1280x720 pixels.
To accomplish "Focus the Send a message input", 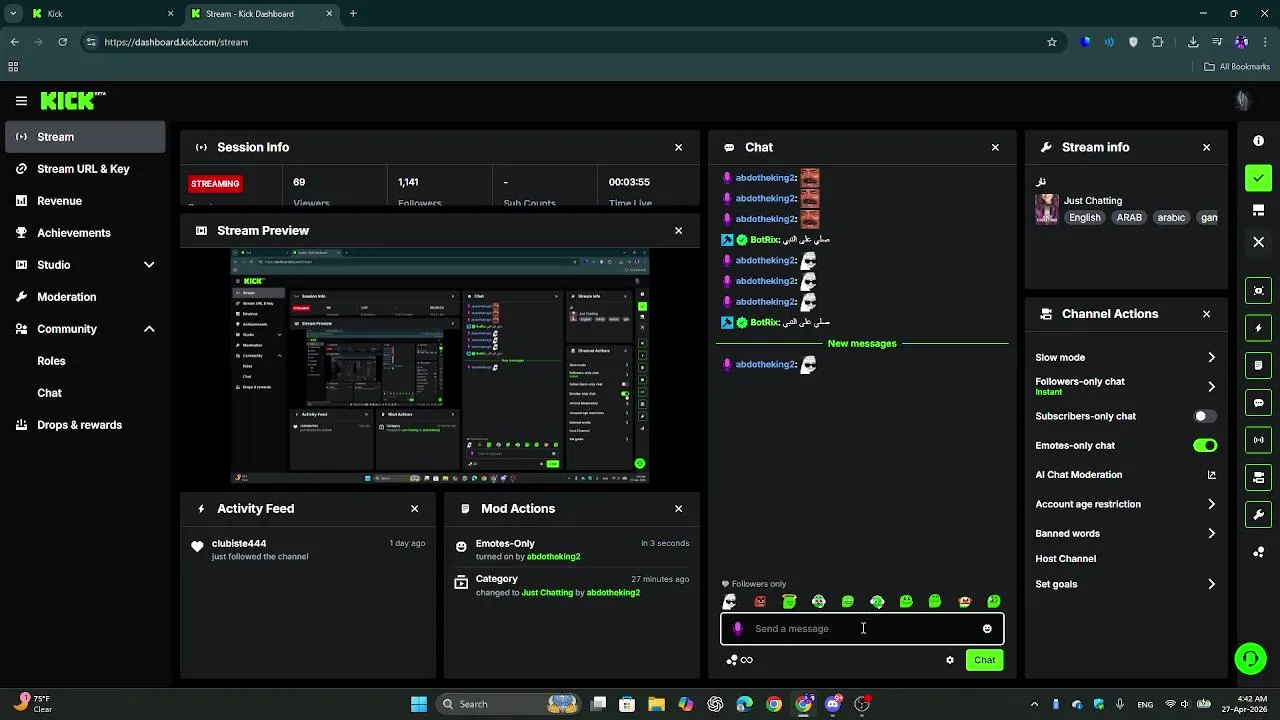I will 862,629.
